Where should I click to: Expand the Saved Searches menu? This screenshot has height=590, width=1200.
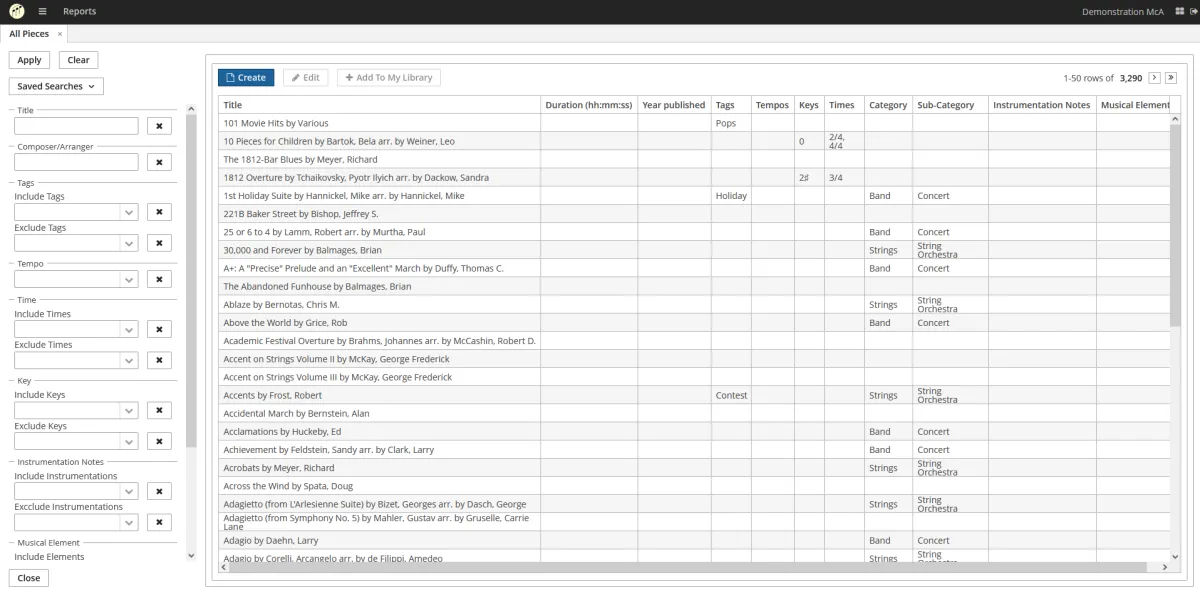pos(56,87)
